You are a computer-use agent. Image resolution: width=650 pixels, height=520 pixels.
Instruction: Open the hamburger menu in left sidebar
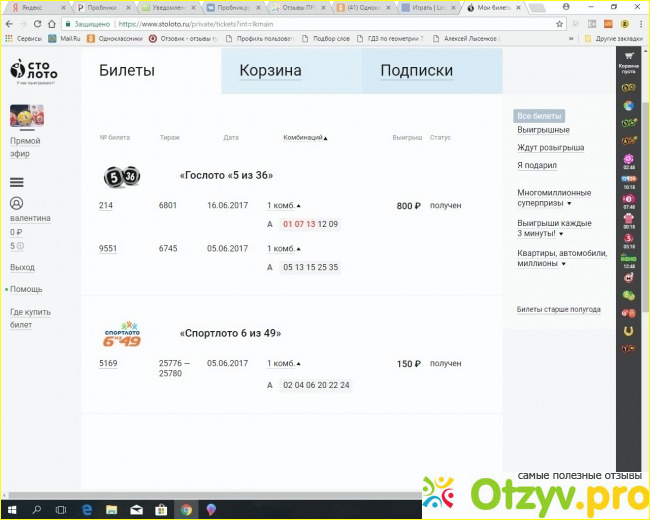[x=16, y=182]
